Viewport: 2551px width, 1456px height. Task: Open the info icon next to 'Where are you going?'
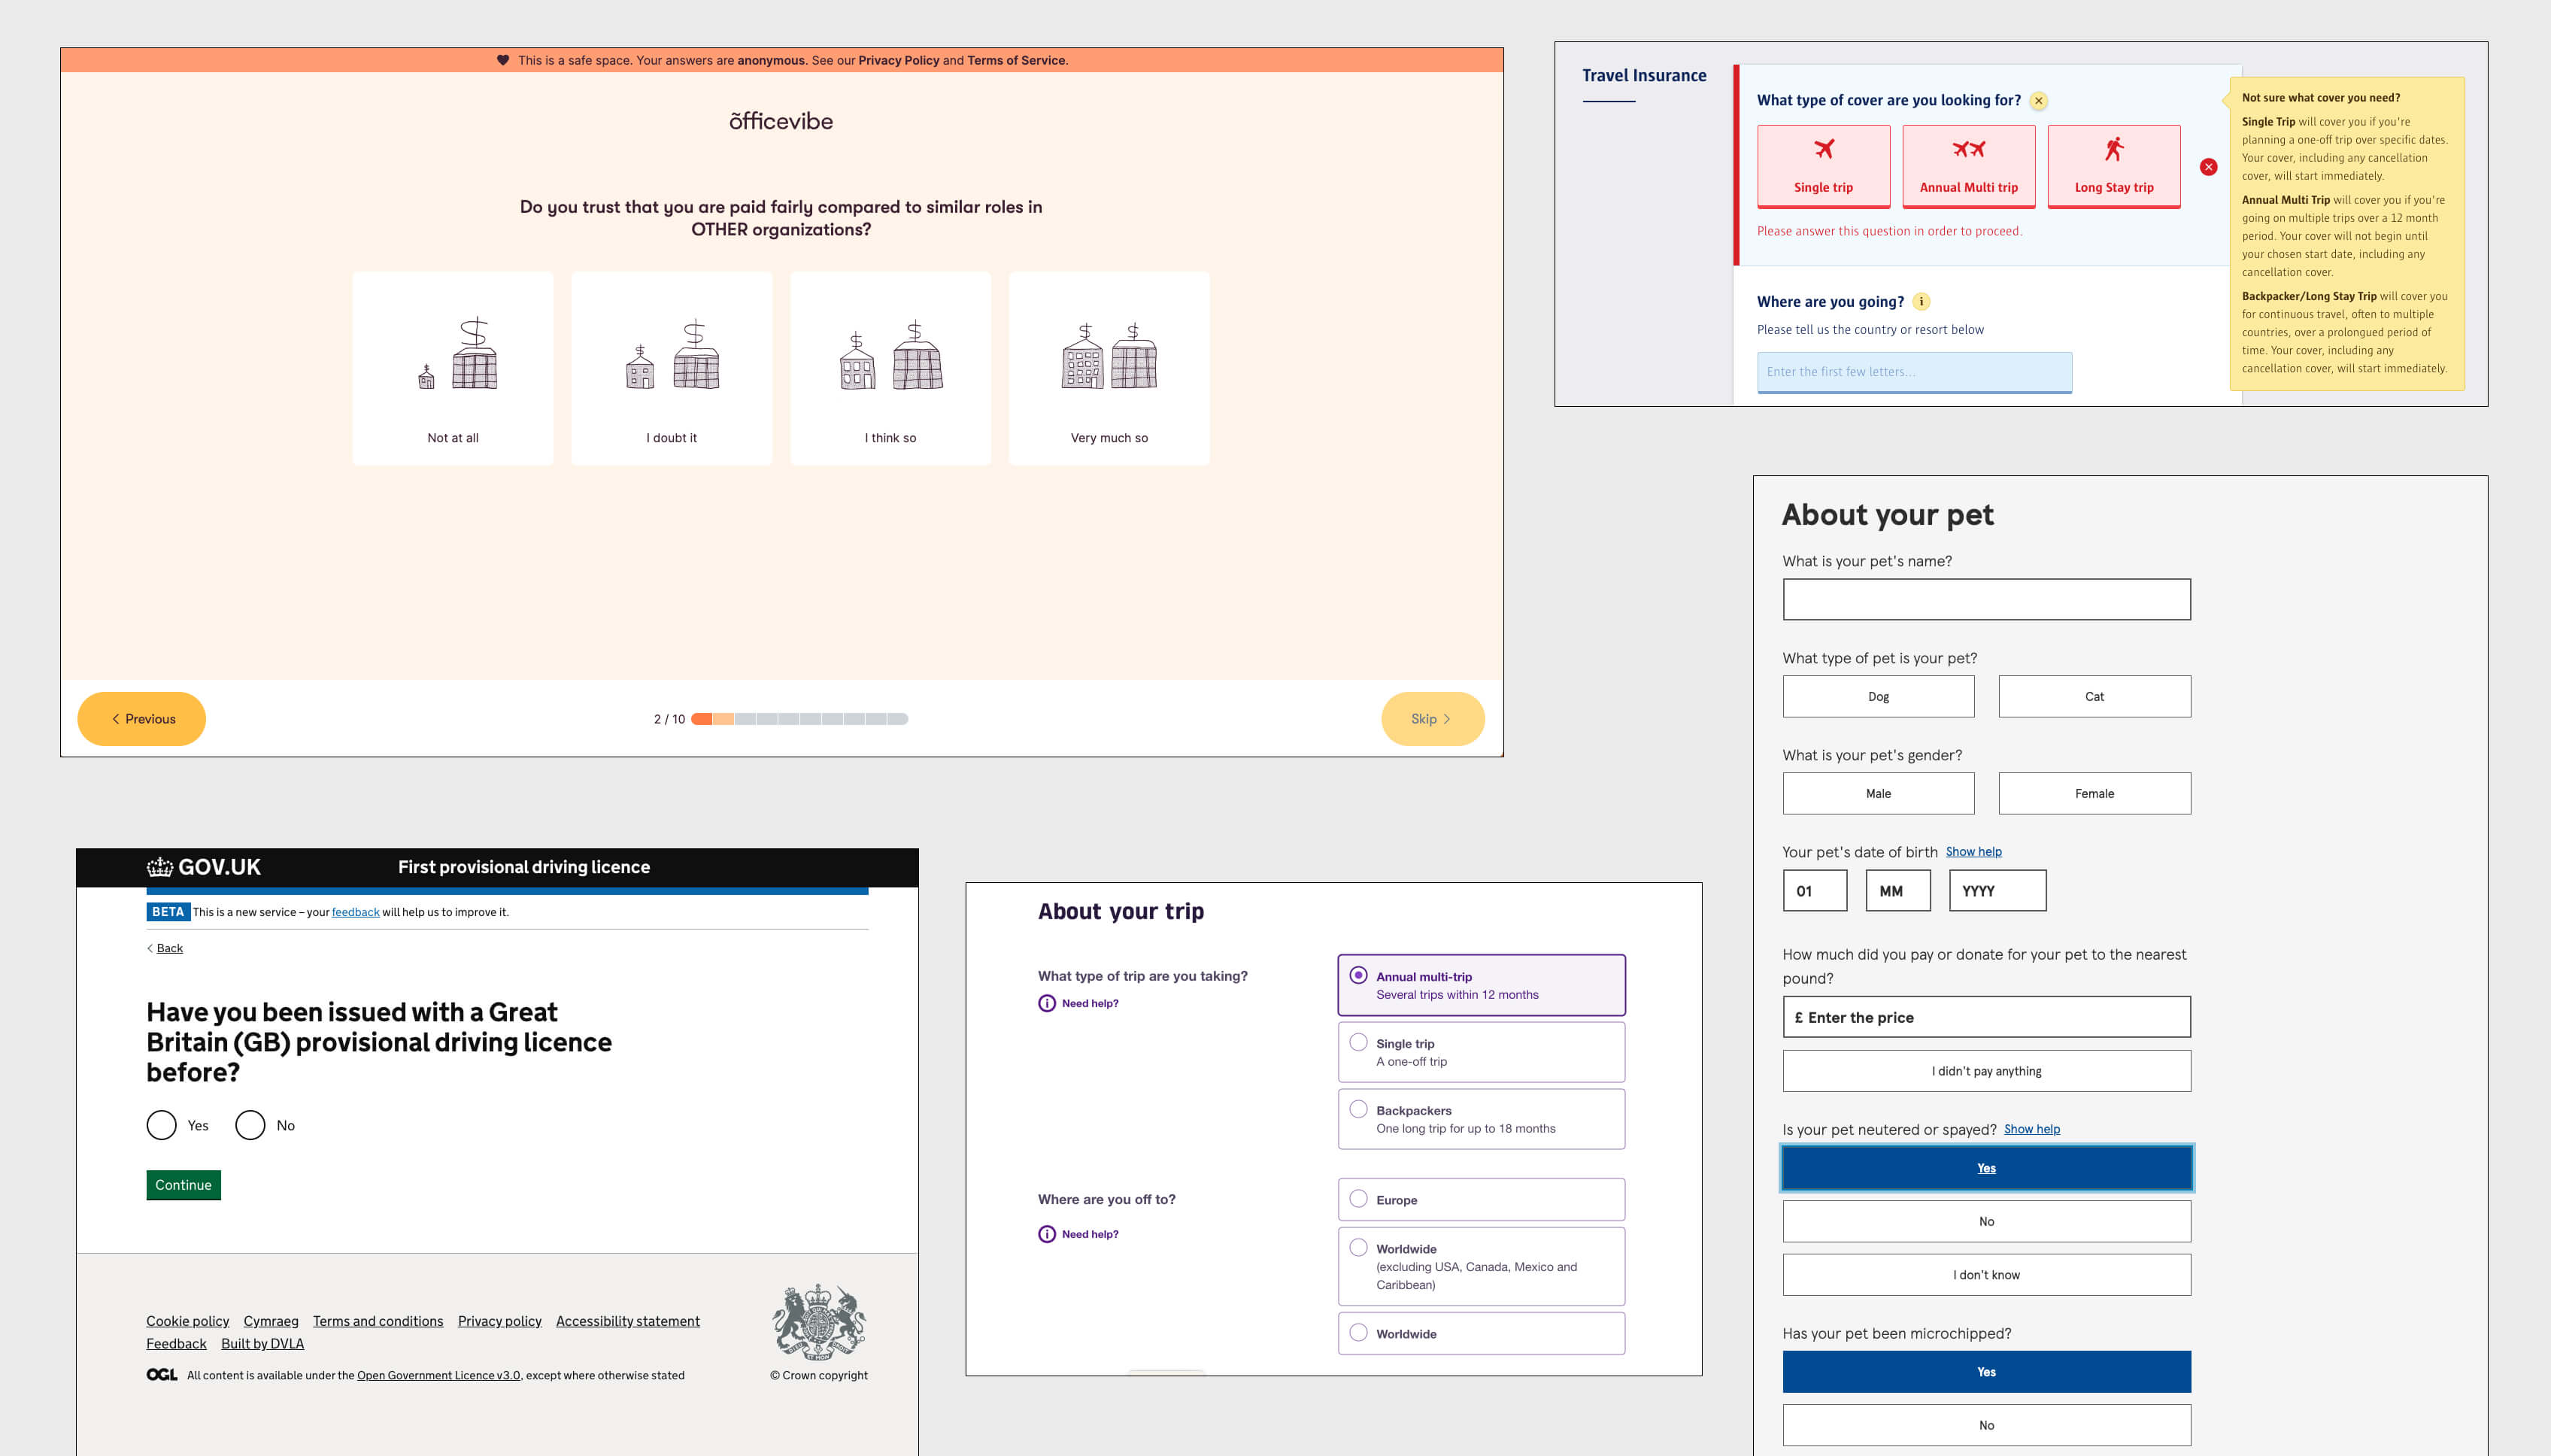(1921, 301)
